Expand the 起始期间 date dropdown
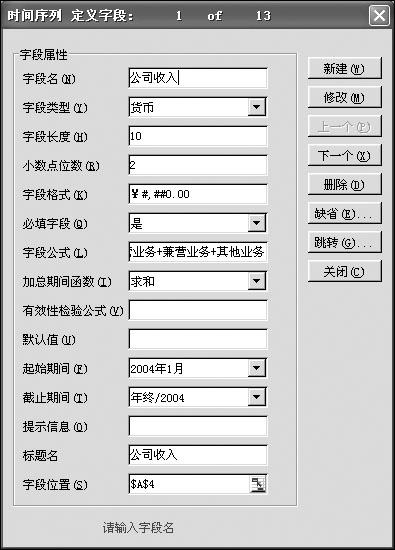Screen dimensions: 395x550 click(x=257, y=368)
